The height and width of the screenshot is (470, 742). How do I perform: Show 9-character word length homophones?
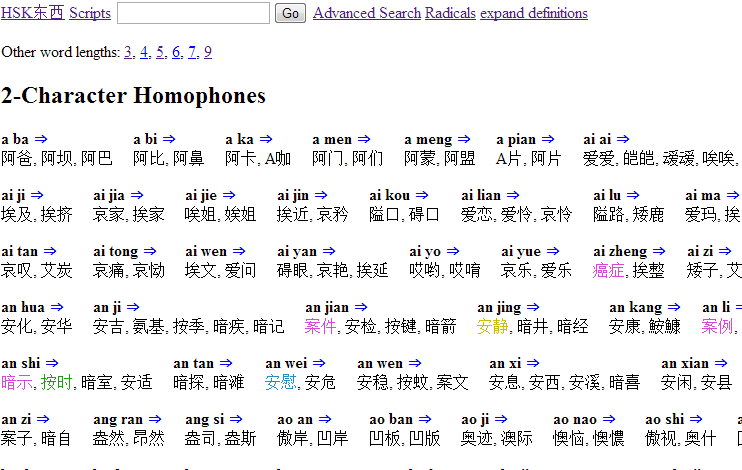[208, 52]
